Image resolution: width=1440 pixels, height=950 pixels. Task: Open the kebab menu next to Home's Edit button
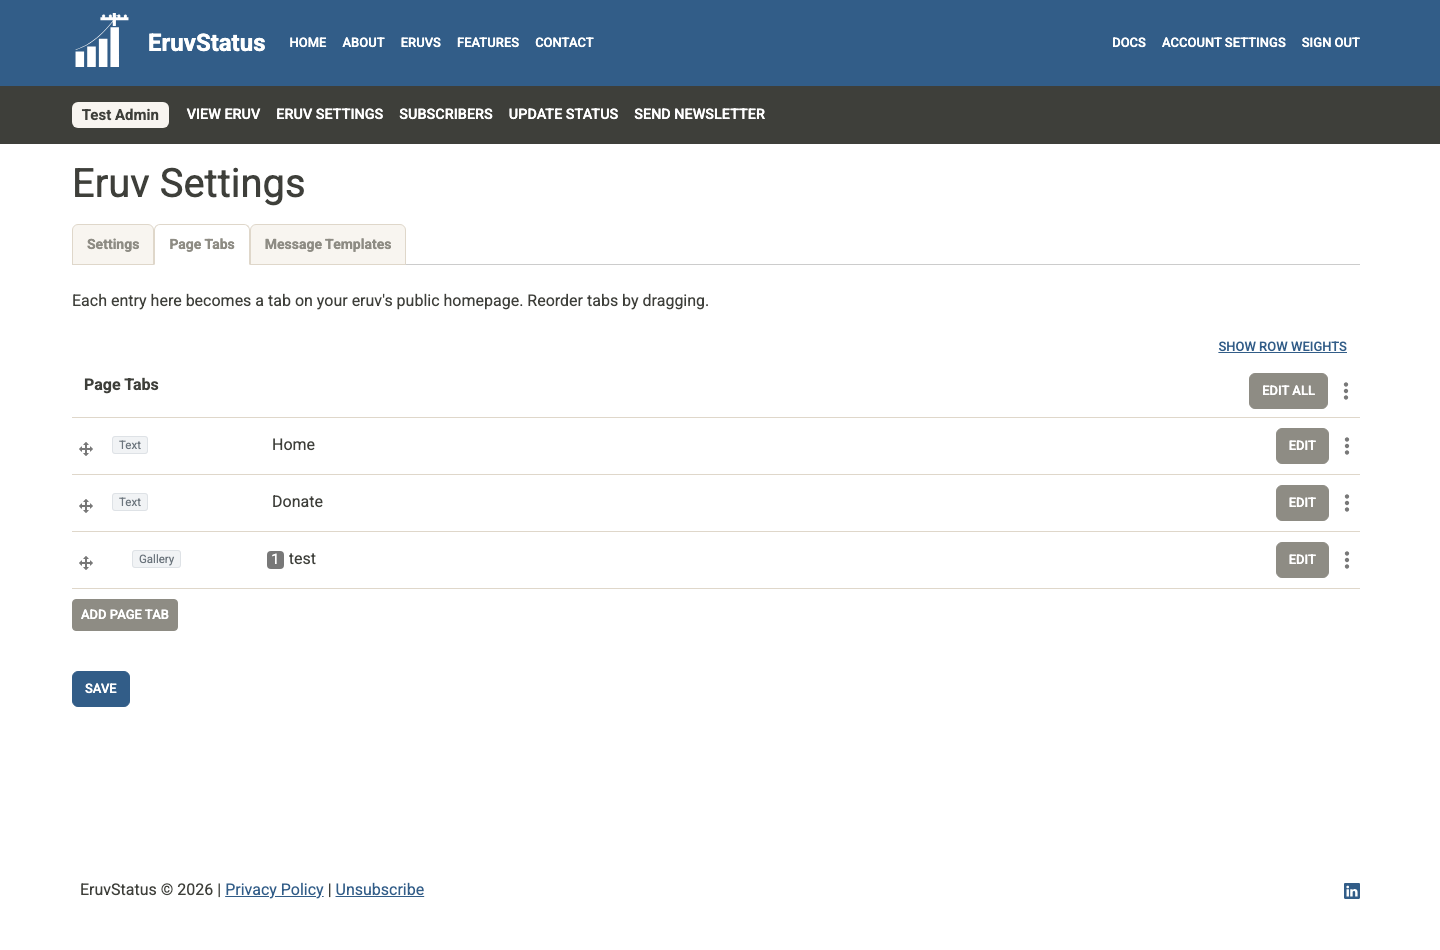(1346, 446)
